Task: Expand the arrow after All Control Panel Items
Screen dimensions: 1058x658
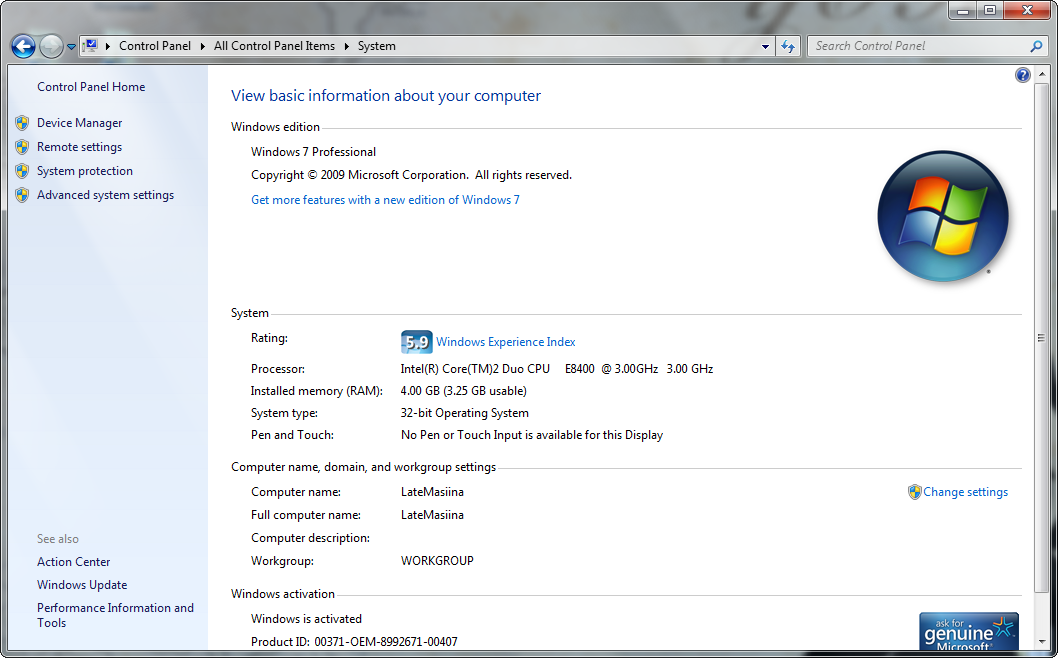Action: [347, 46]
